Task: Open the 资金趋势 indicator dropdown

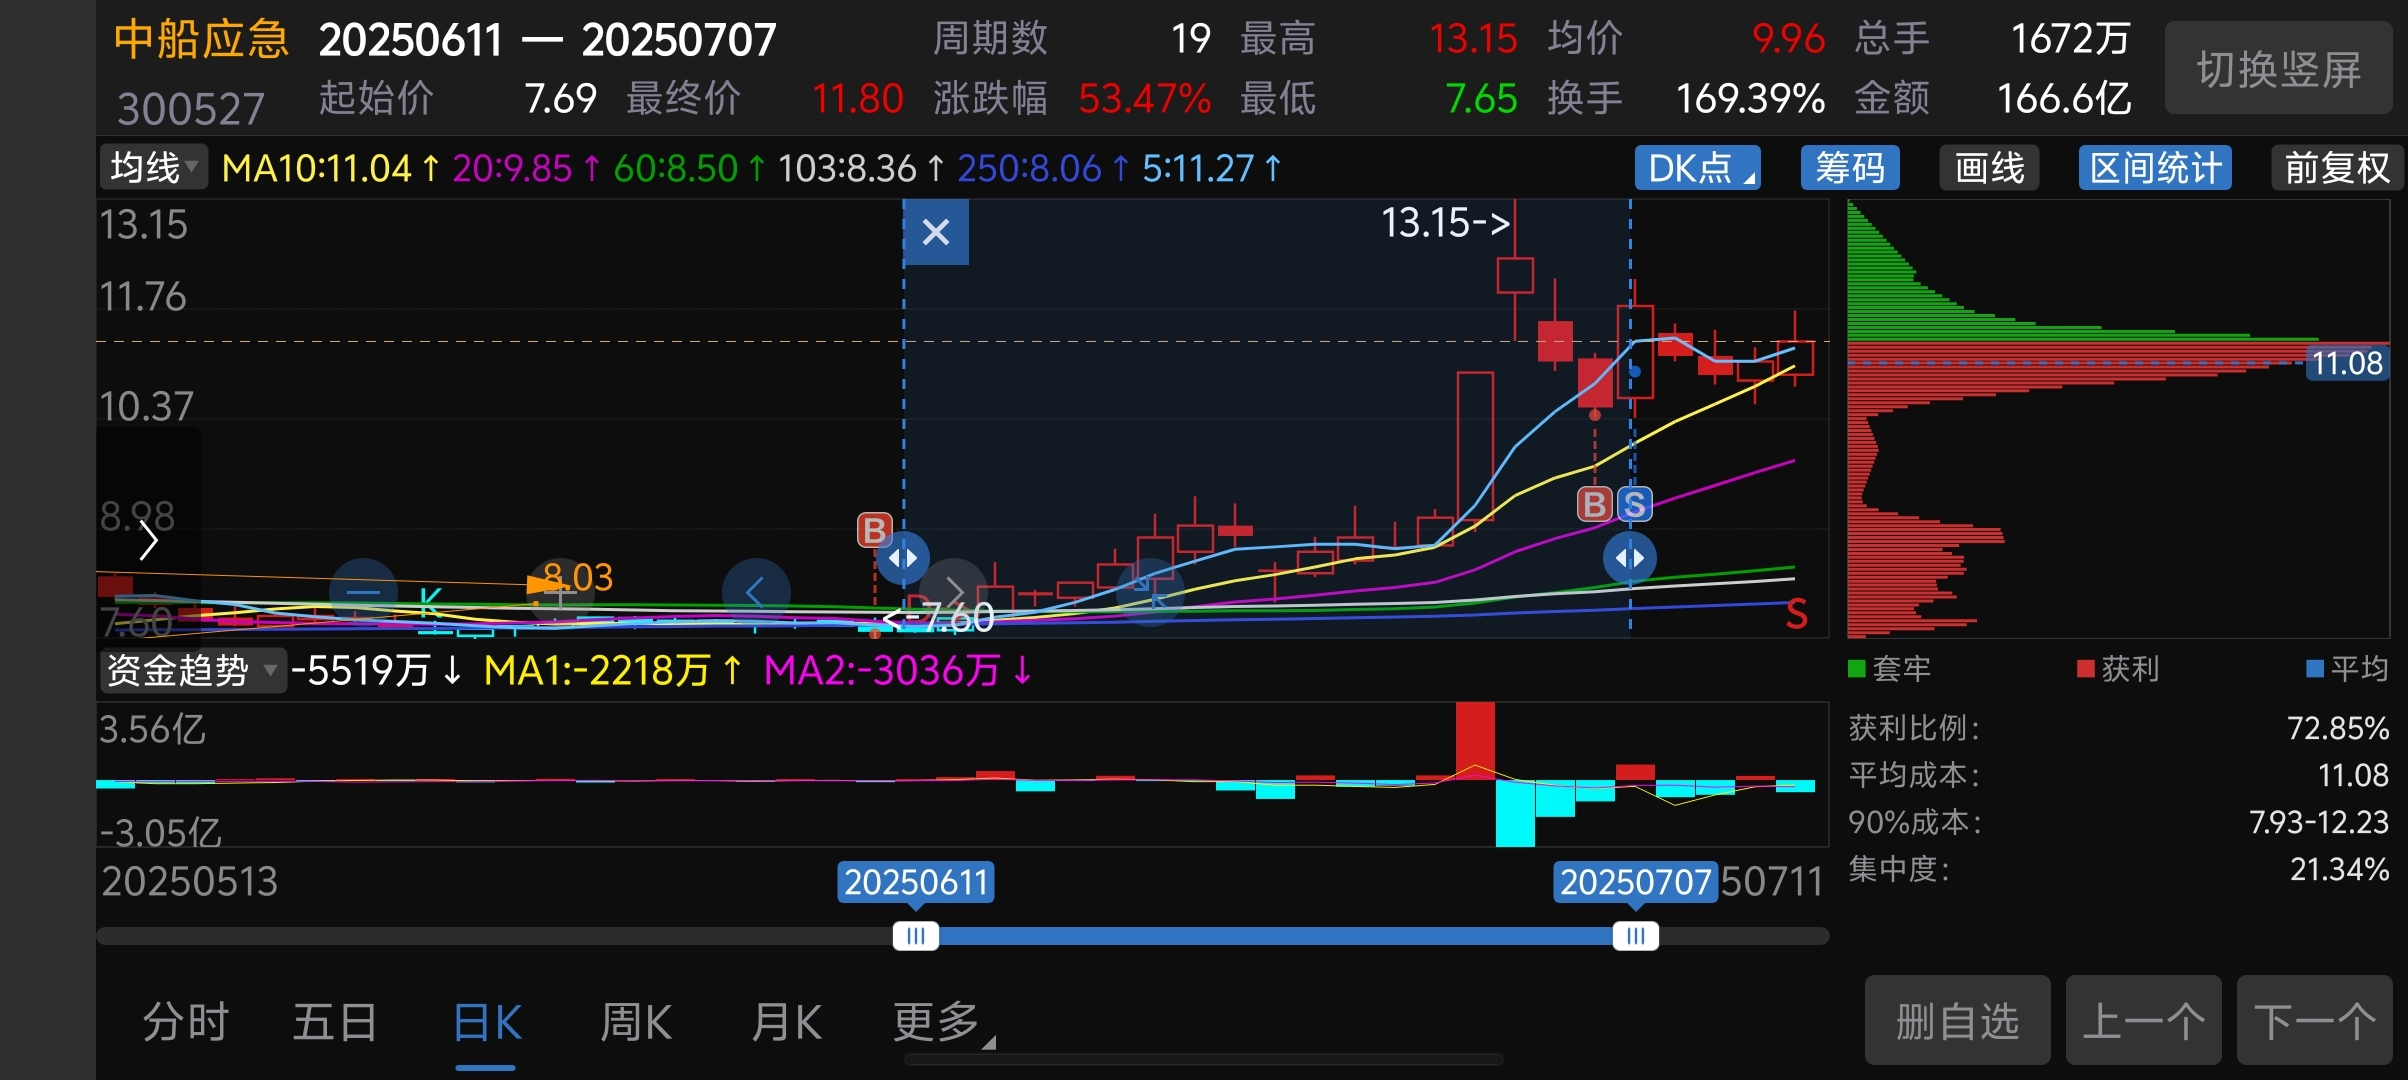Action: (x=192, y=670)
